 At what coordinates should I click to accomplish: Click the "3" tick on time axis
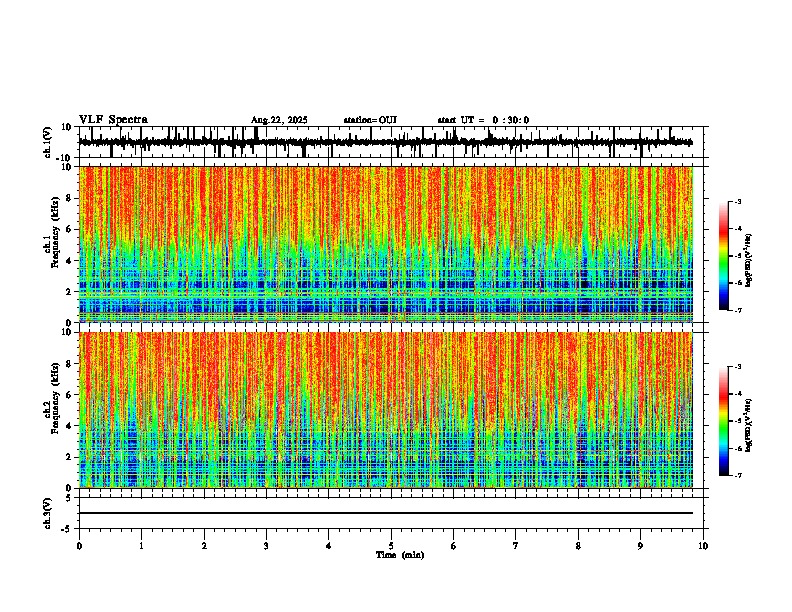pyautogui.click(x=266, y=546)
